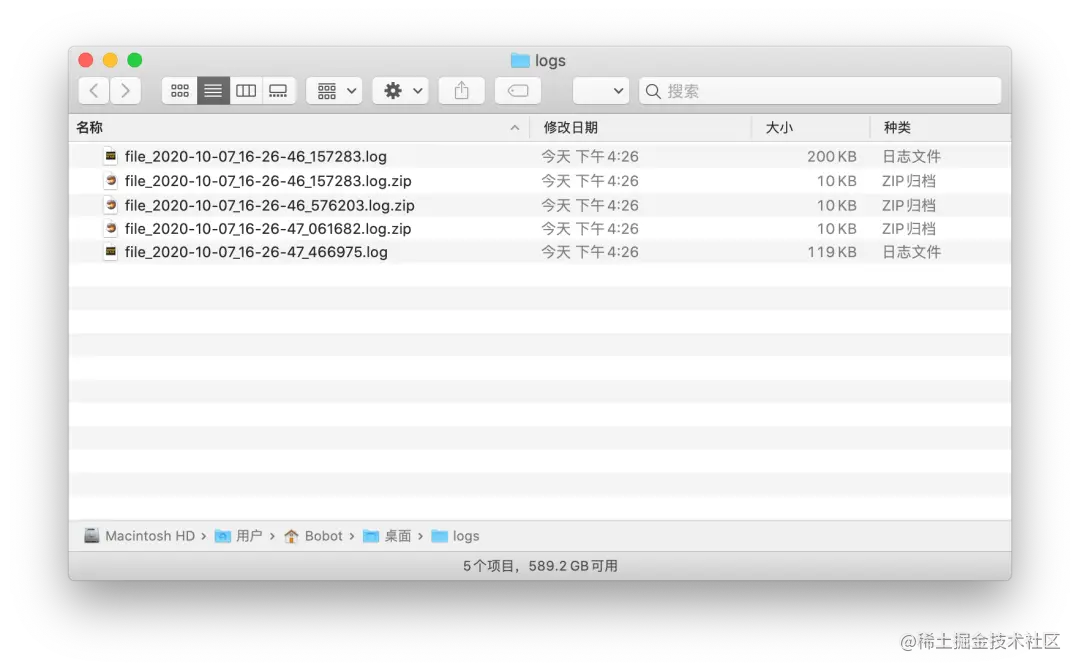Open the gear action menu
The width and height of the screenshot is (1080, 671).
click(401, 91)
